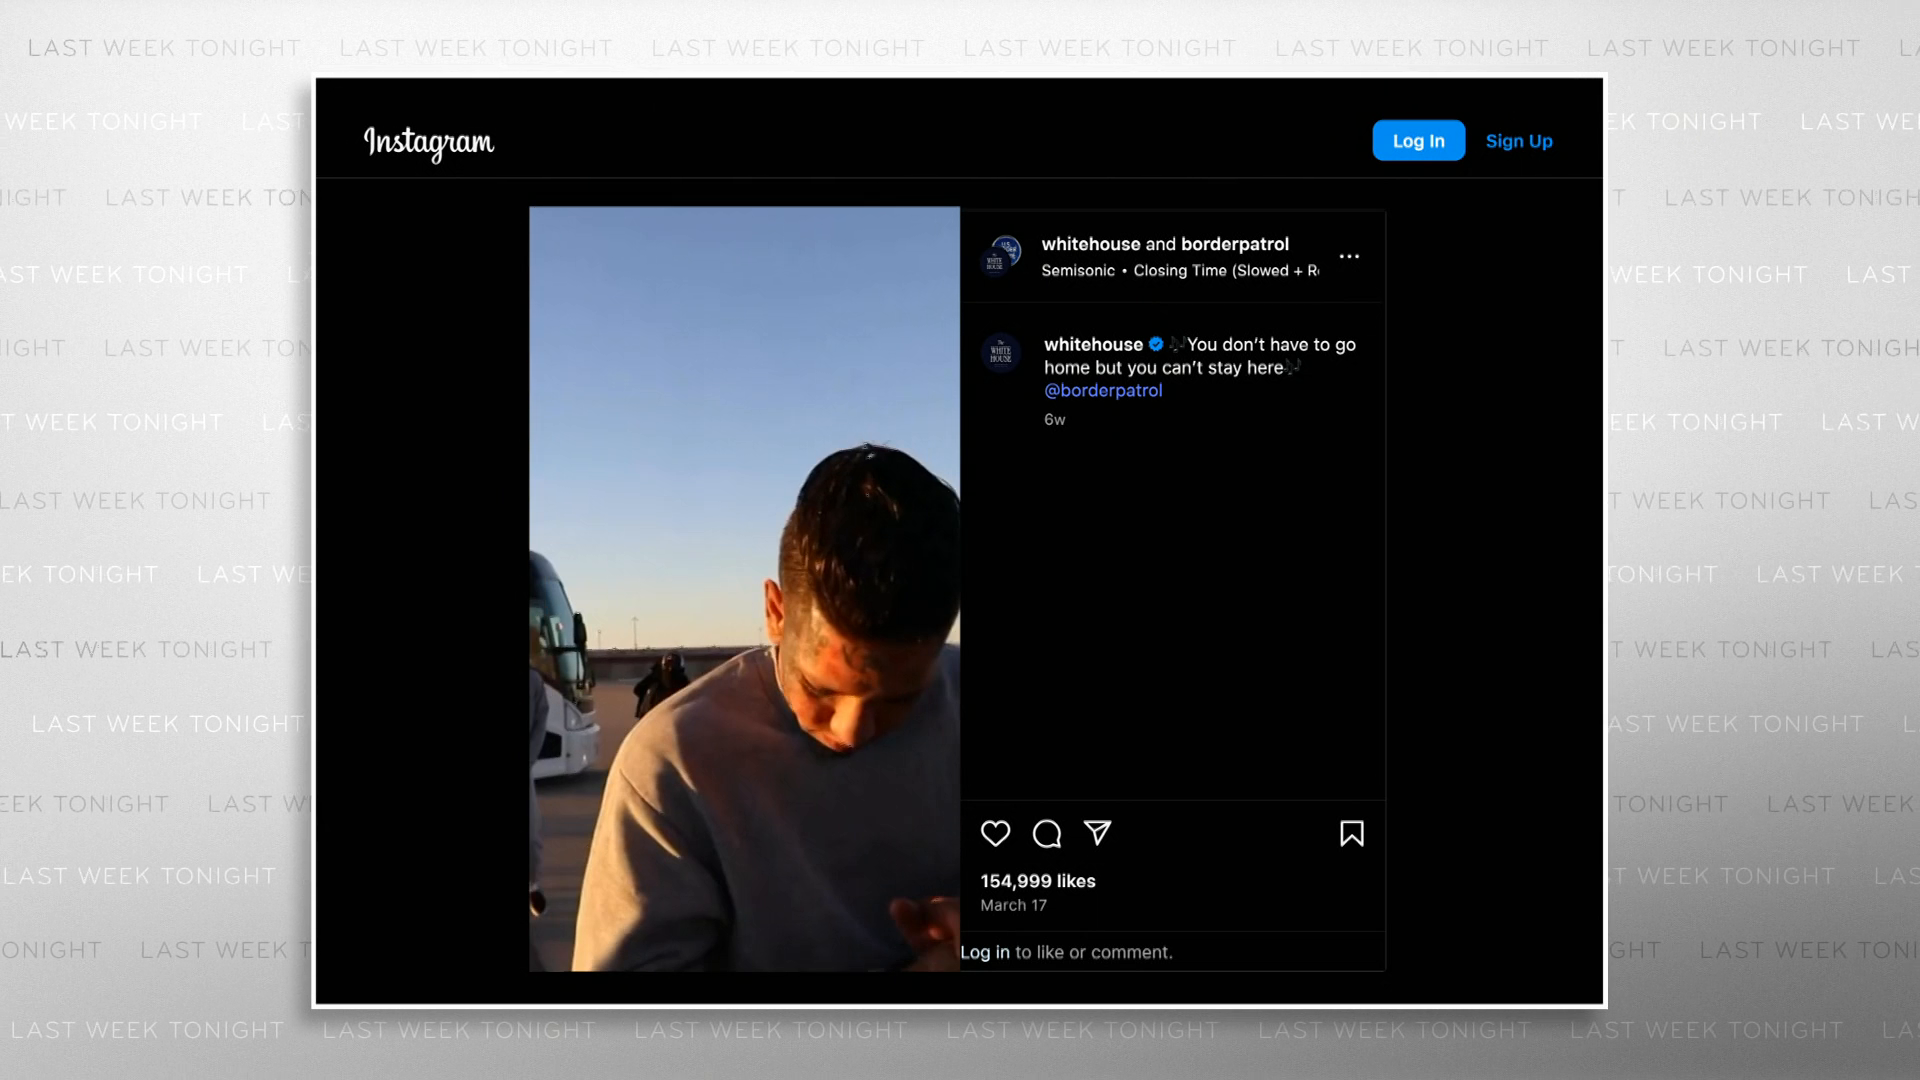Click the Sign Up link

pos(1518,141)
